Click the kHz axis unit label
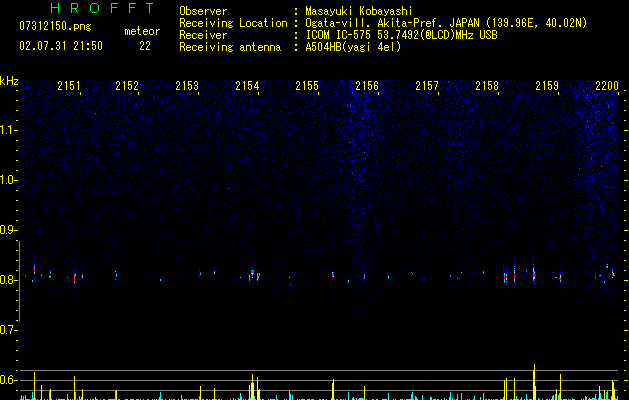The height and width of the screenshot is (400, 629). pyautogui.click(x=9, y=81)
